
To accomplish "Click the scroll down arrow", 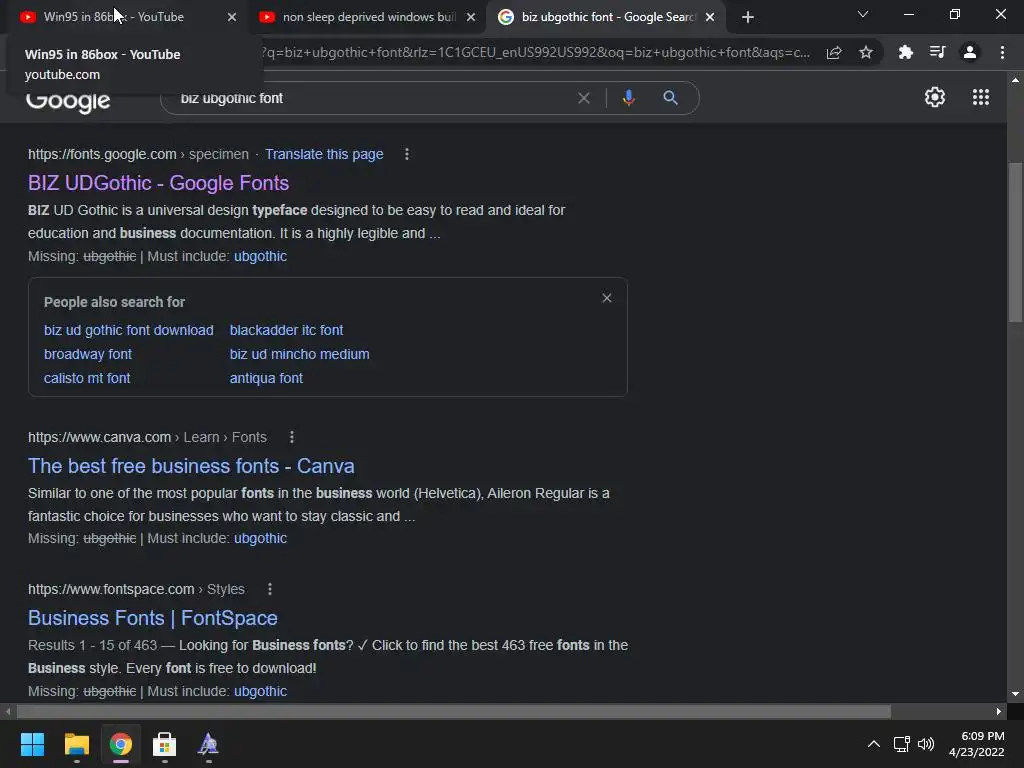I will pos(1015,694).
